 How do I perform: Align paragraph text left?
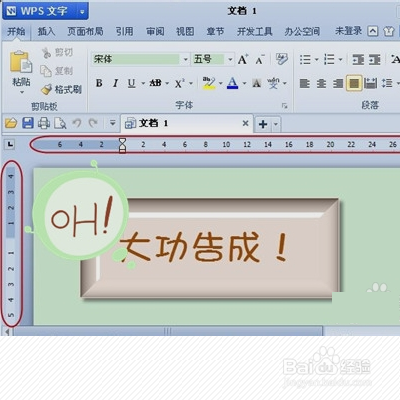pos(305,83)
